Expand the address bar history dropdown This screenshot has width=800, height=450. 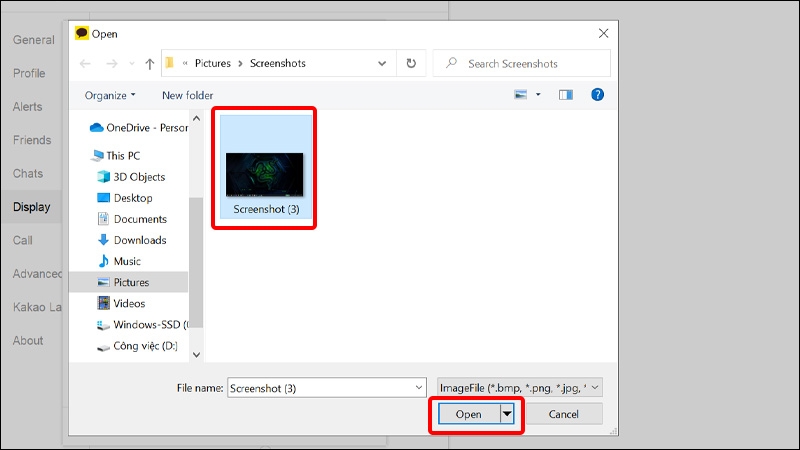click(x=382, y=64)
